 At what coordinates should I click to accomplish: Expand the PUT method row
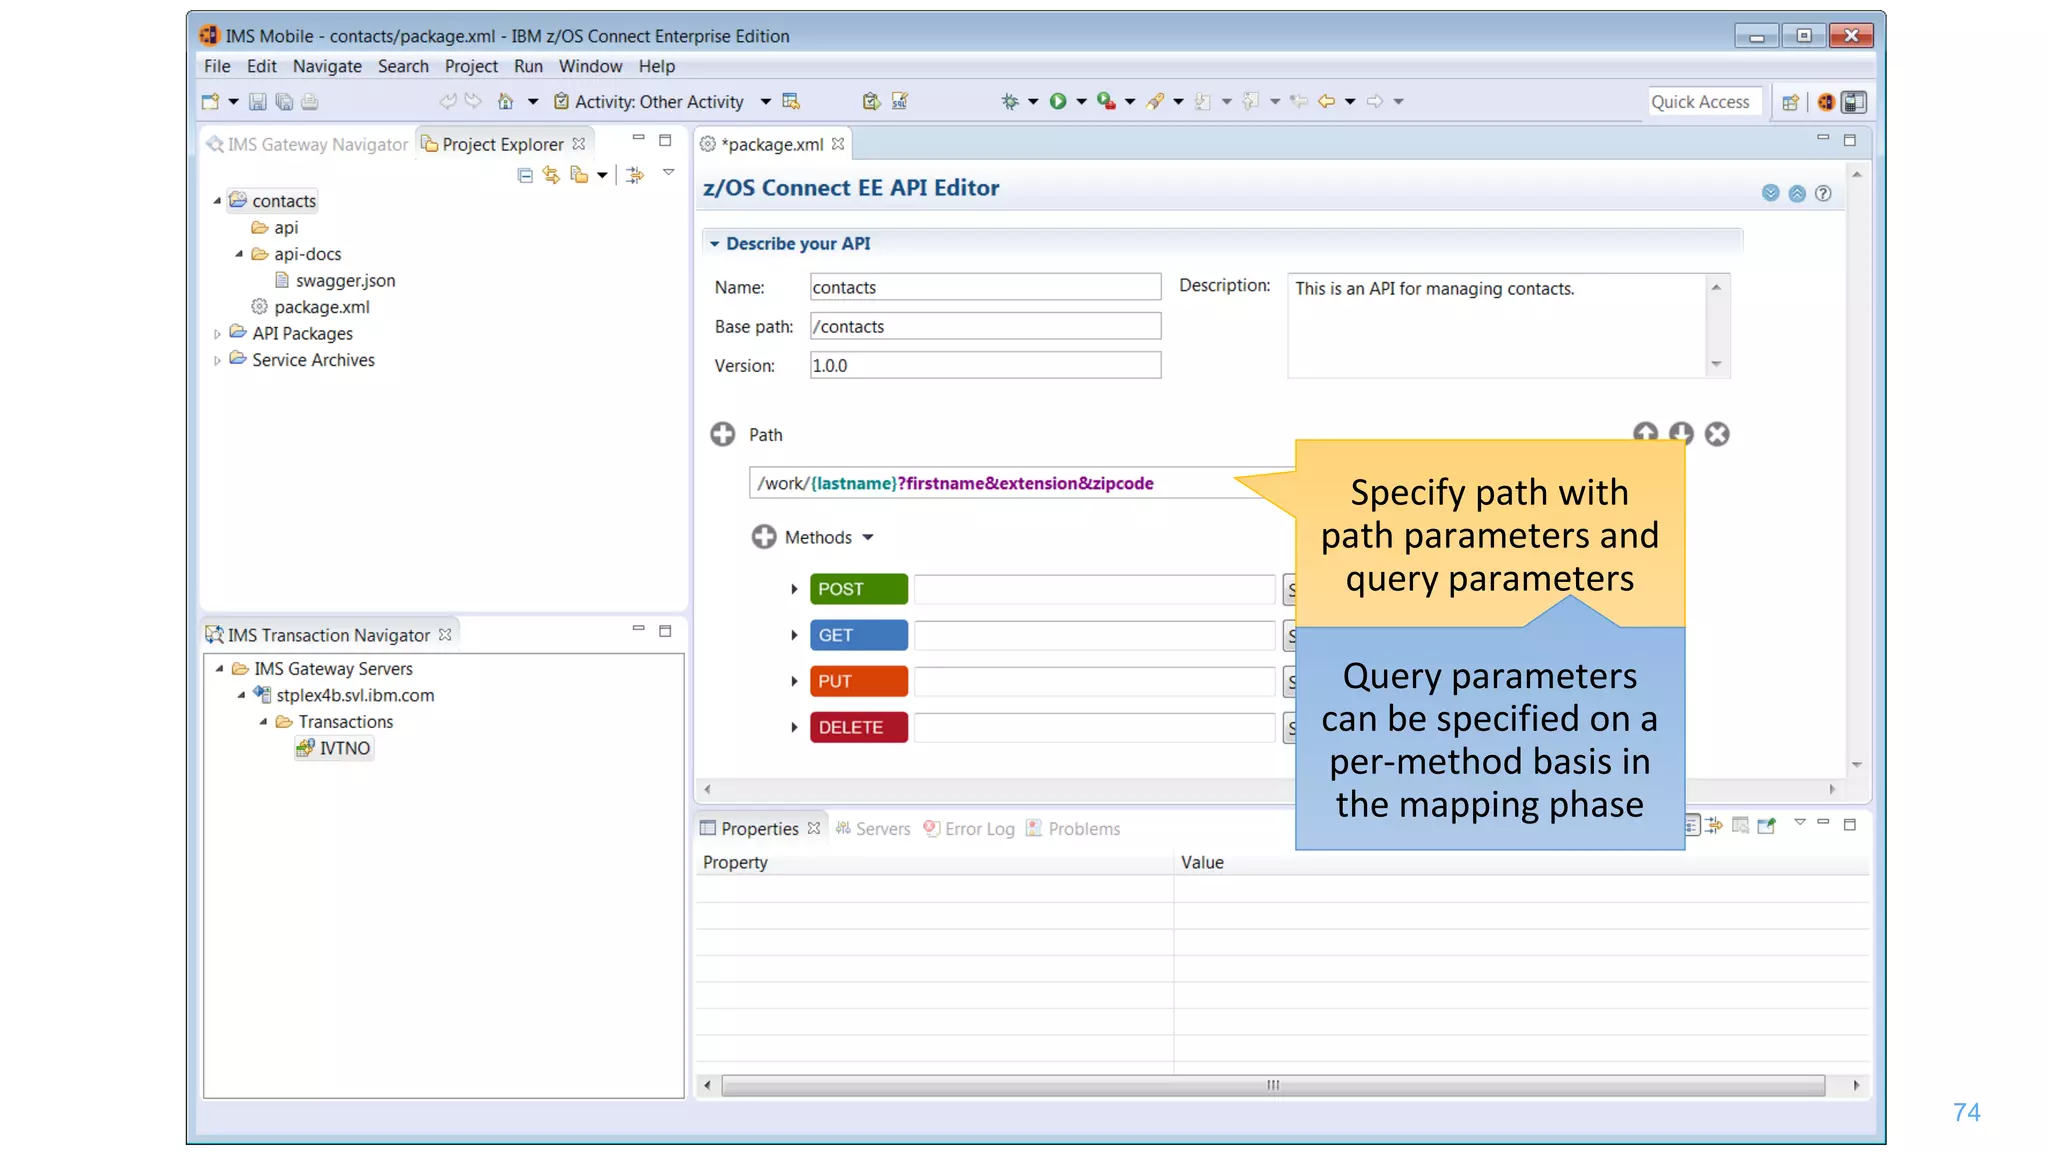coord(794,681)
